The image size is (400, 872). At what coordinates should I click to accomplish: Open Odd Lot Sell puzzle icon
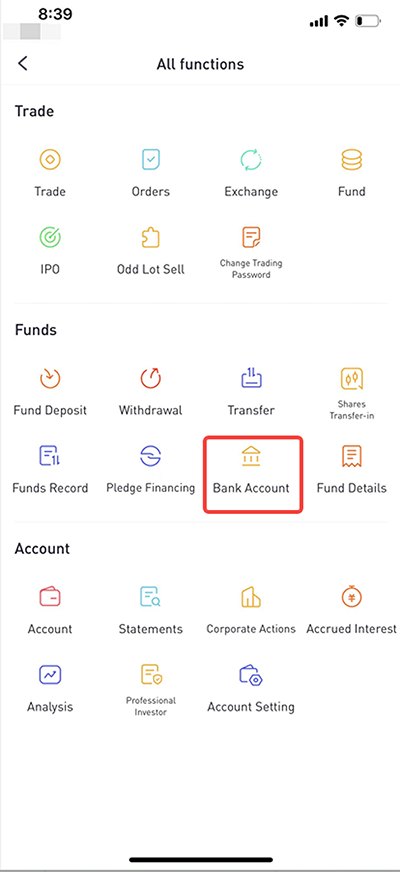(x=151, y=238)
